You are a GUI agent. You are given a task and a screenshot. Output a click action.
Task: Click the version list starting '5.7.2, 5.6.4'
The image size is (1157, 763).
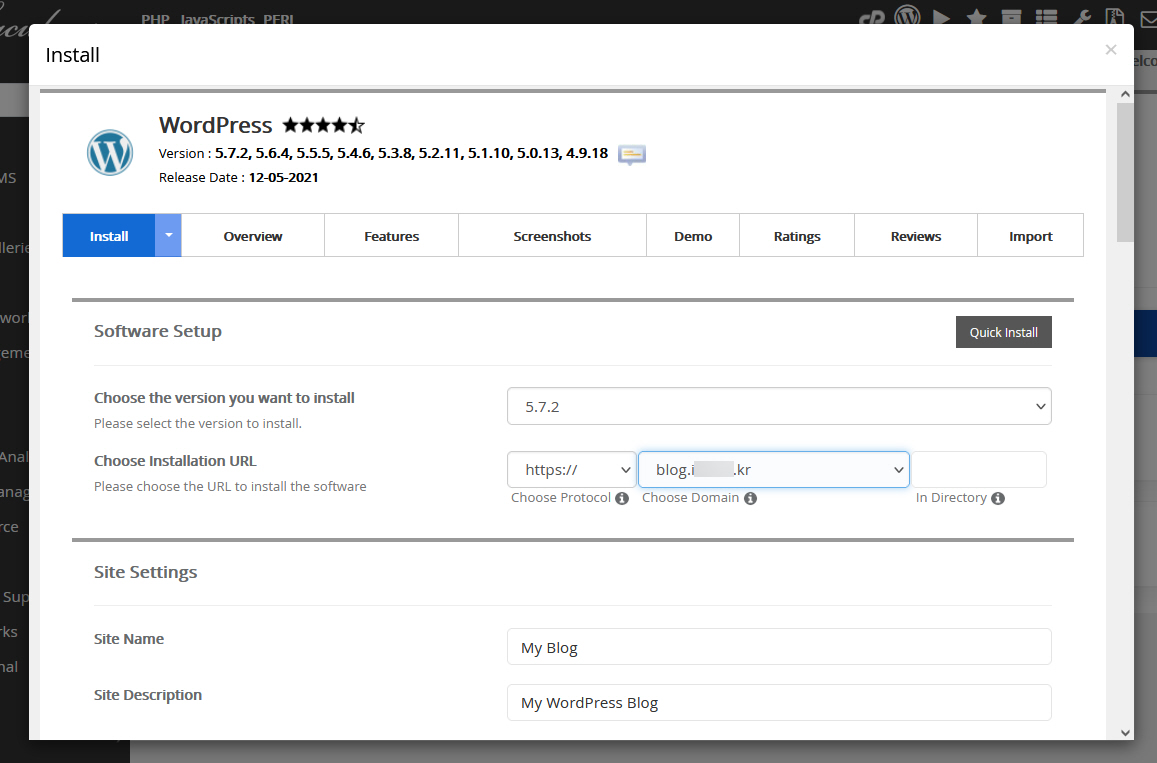(411, 153)
